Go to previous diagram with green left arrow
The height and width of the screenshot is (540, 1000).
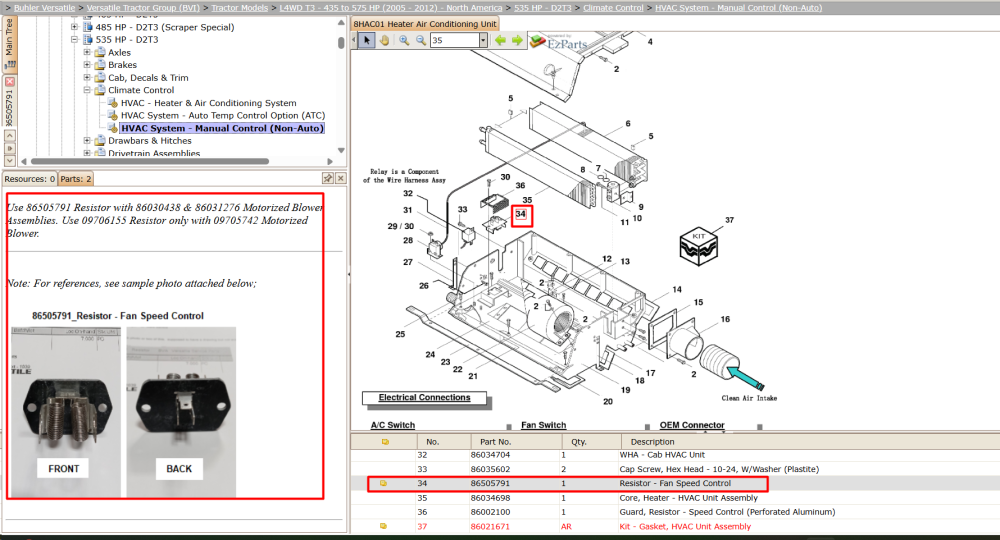[x=501, y=40]
